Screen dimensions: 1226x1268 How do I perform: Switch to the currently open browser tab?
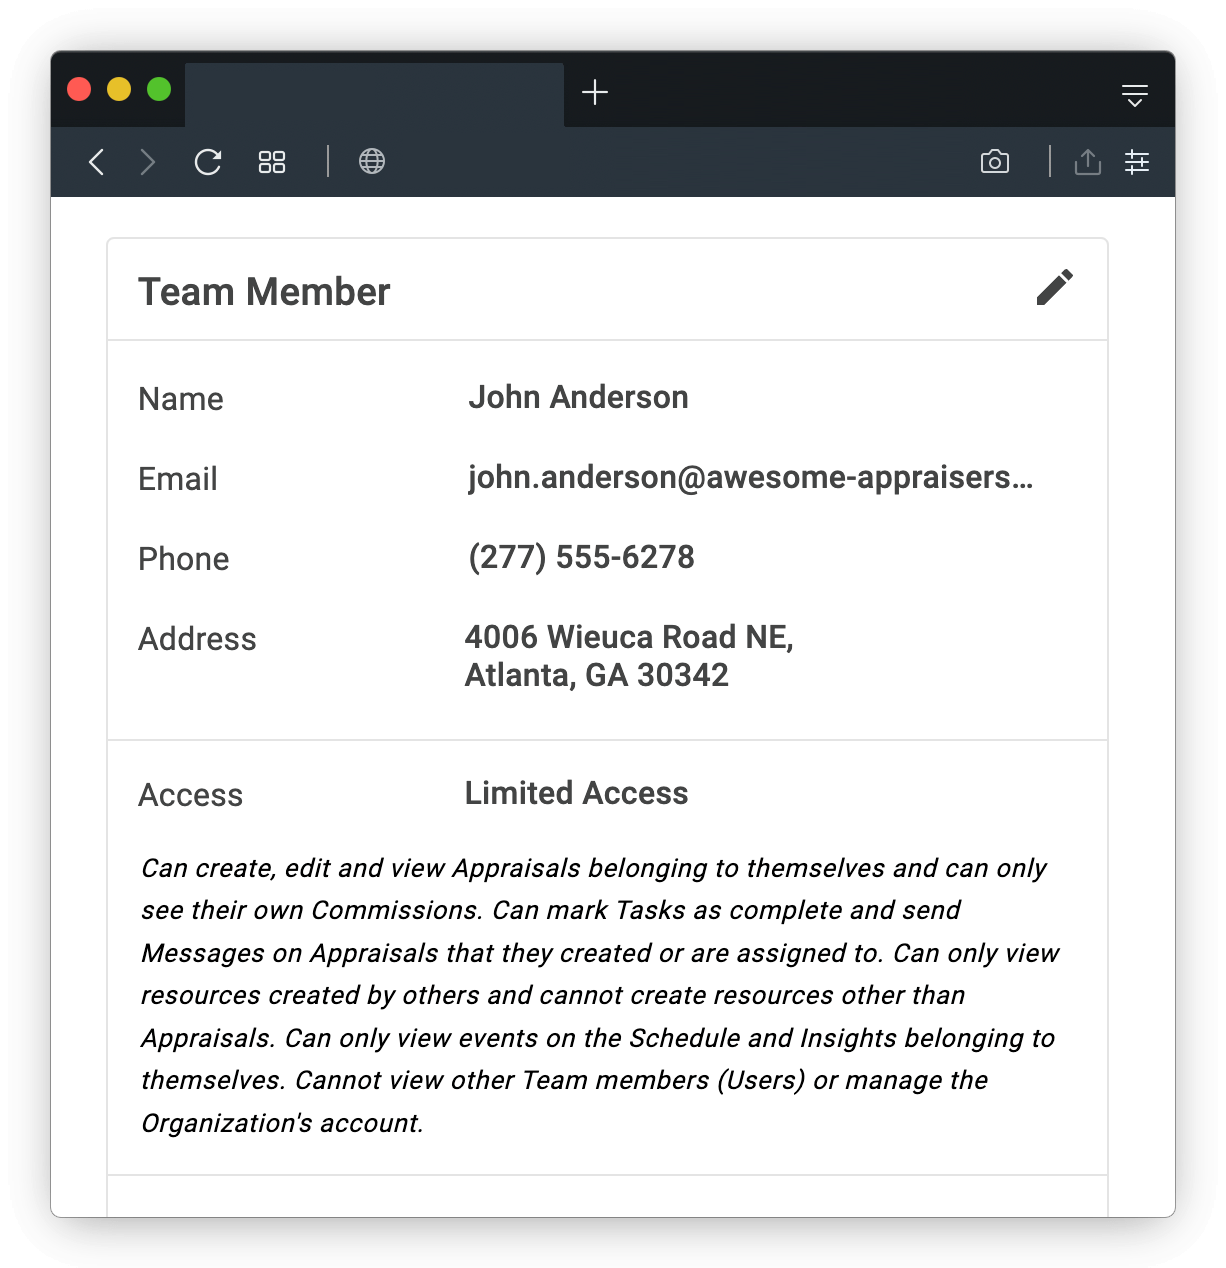pyautogui.click(x=375, y=92)
